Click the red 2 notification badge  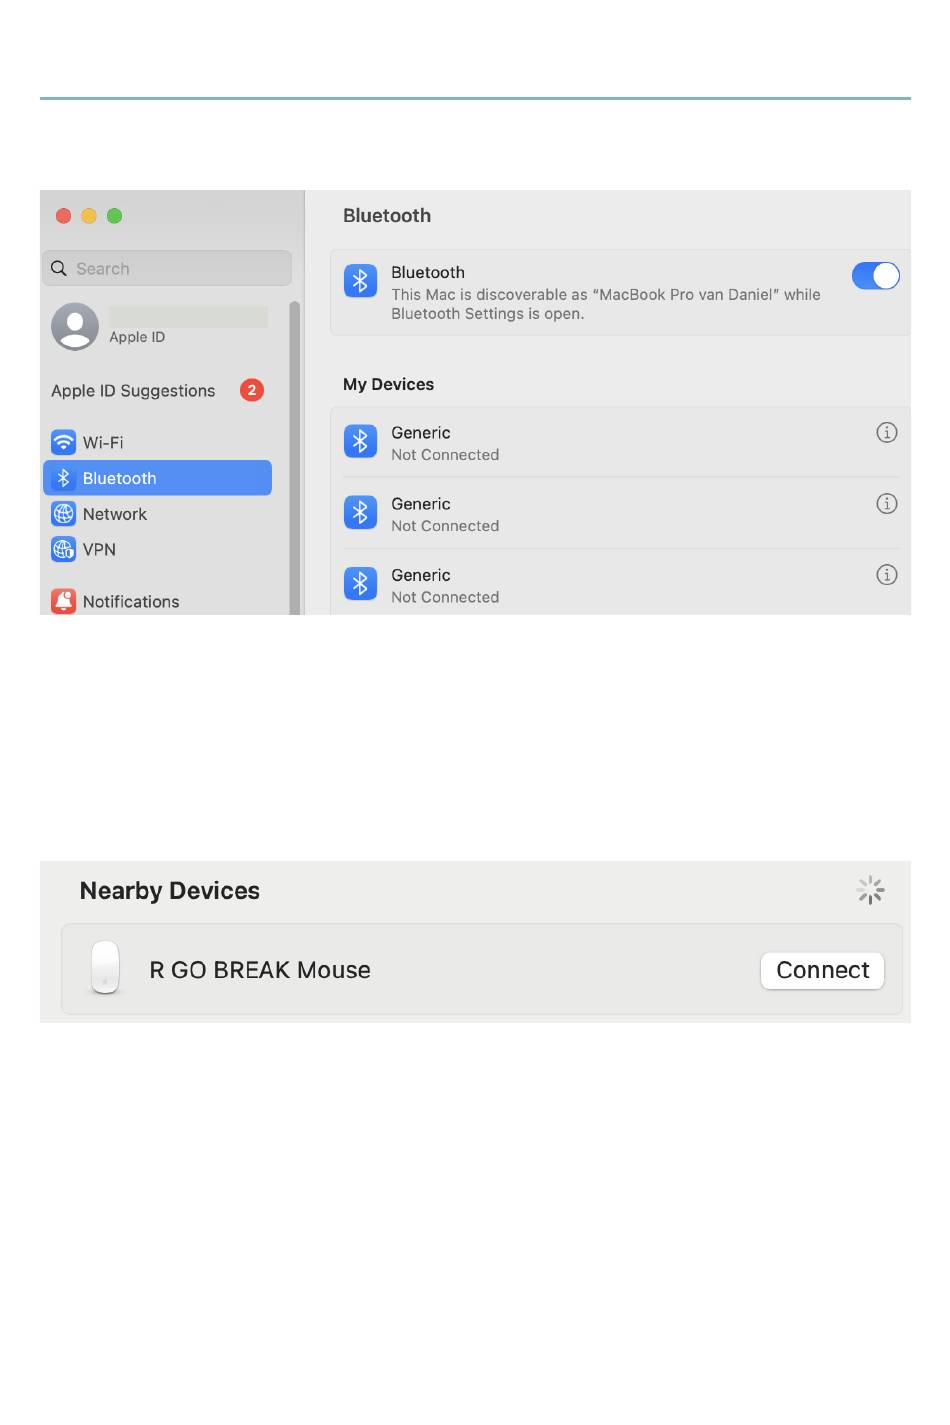point(252,390)
